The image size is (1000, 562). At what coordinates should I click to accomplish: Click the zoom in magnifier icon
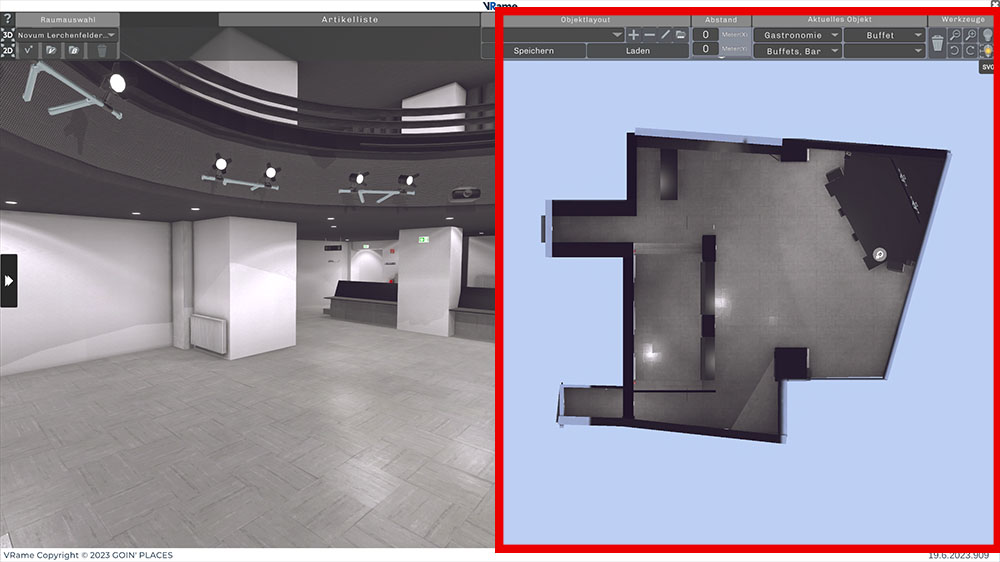971,35
